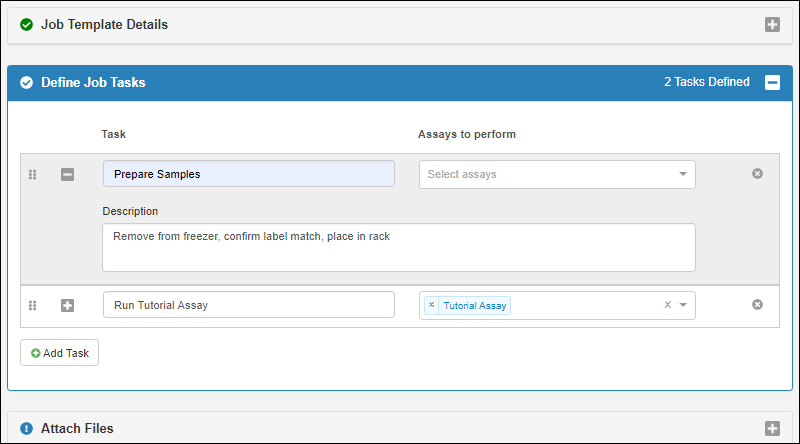The image size is (800, 444).
Task: Click into the Description text area
Action: click(398, 247)
